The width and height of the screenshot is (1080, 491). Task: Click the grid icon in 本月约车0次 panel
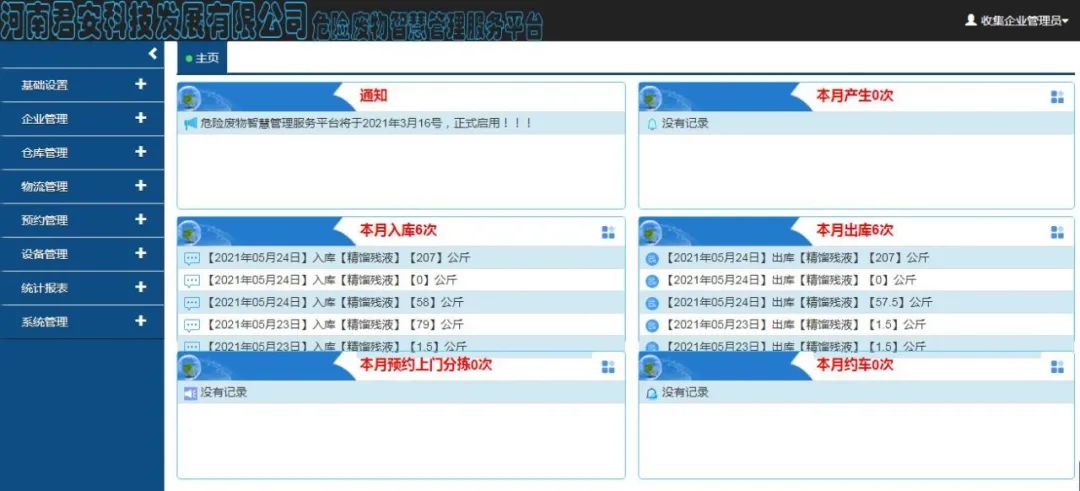tap(1057, 366)
